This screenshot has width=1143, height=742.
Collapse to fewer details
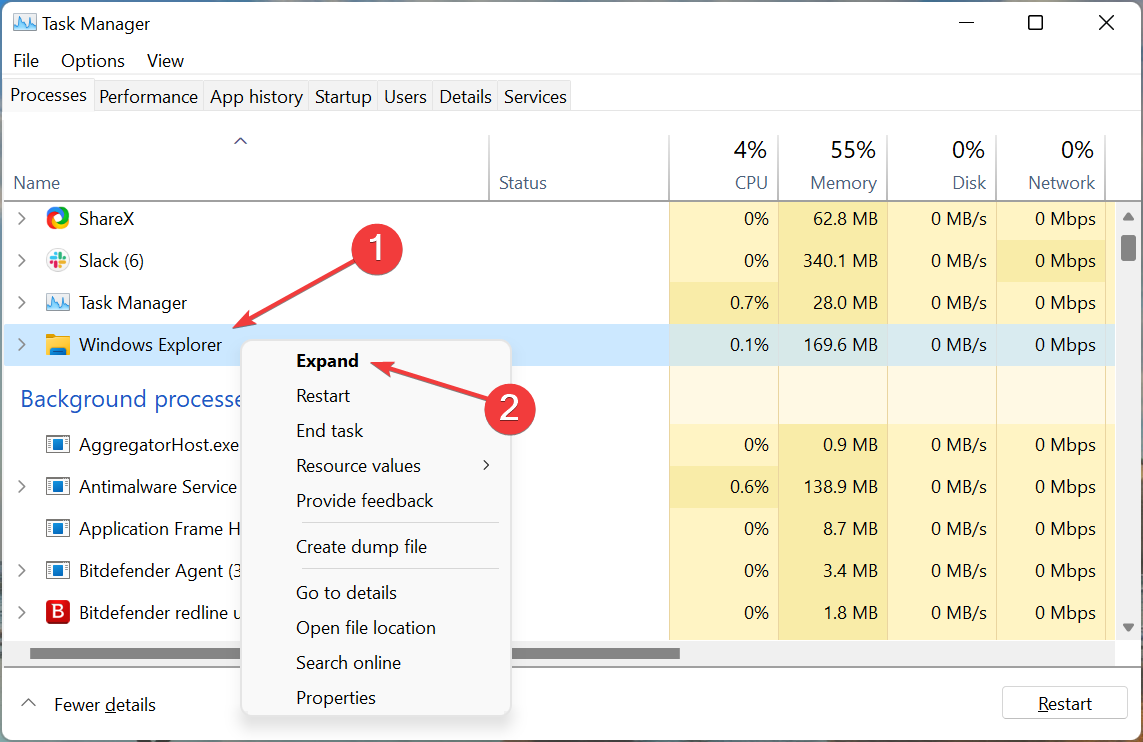[x=104, y=704]
